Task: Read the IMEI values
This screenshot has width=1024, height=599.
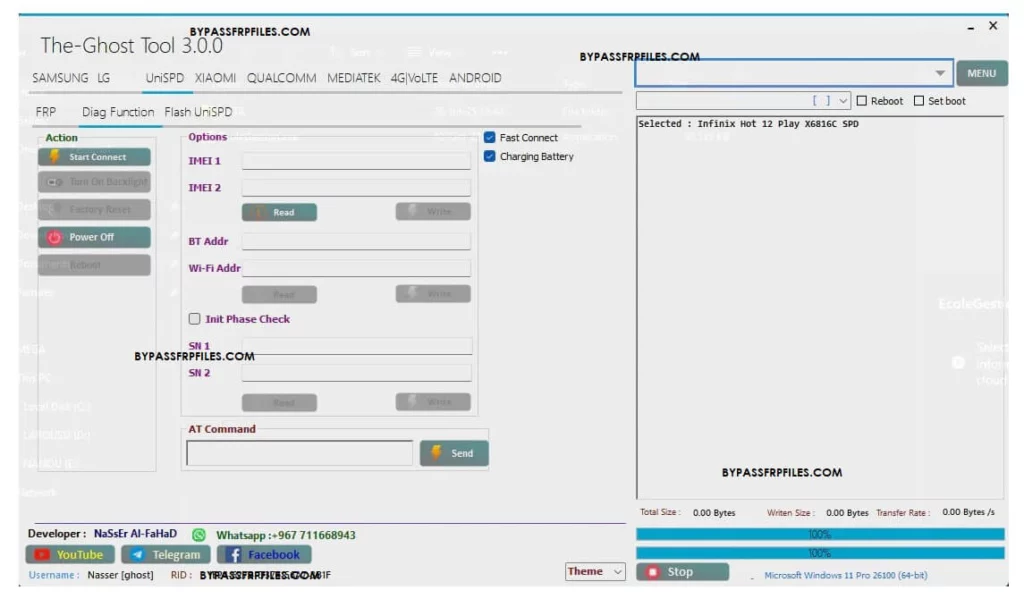Action: 280,212
